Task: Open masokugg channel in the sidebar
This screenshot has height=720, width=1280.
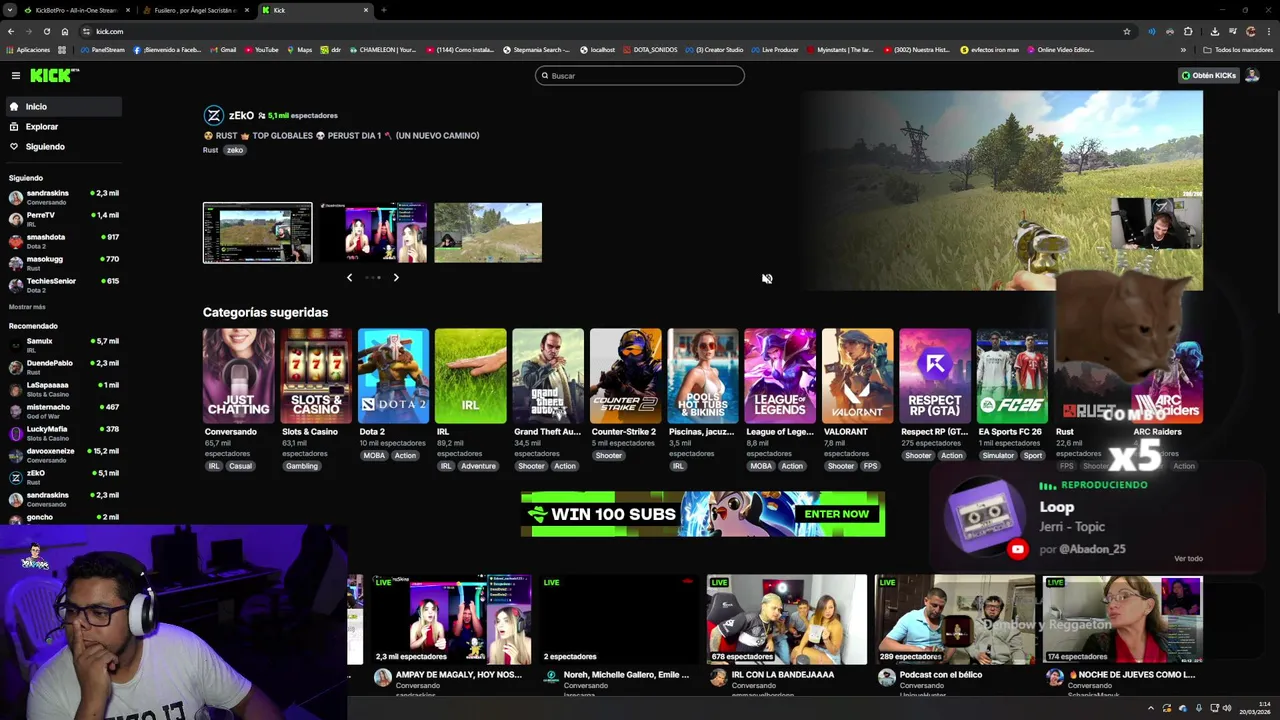Action: pos(62,263)
